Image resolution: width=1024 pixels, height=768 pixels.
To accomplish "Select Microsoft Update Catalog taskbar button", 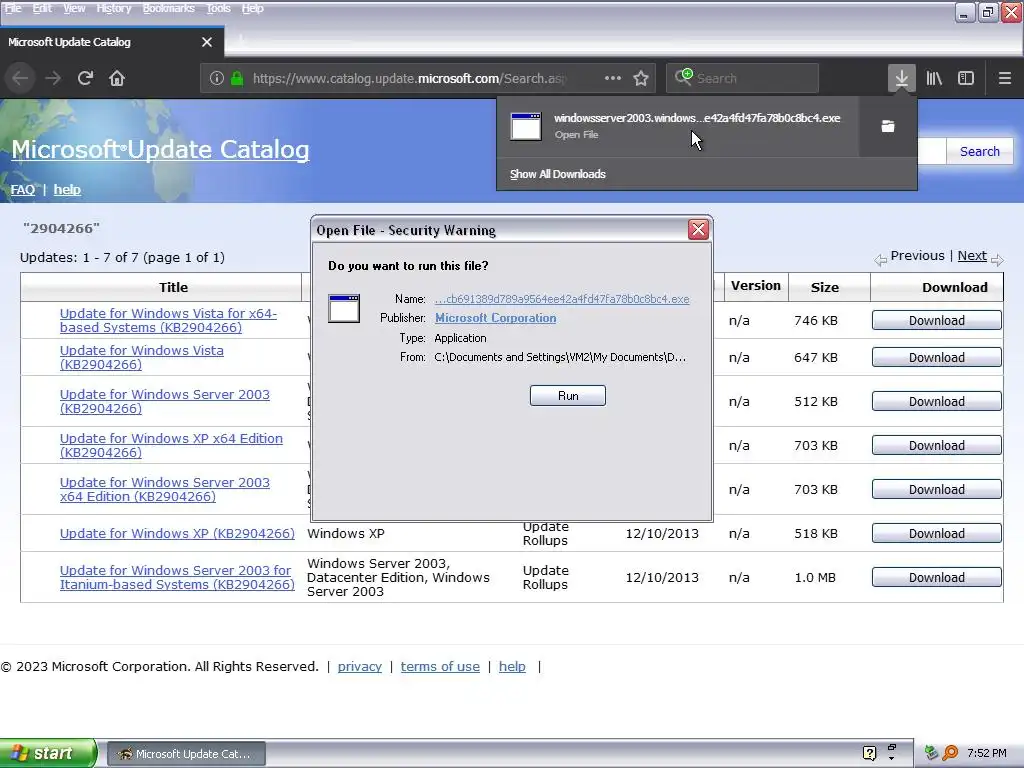I will 186,754.
